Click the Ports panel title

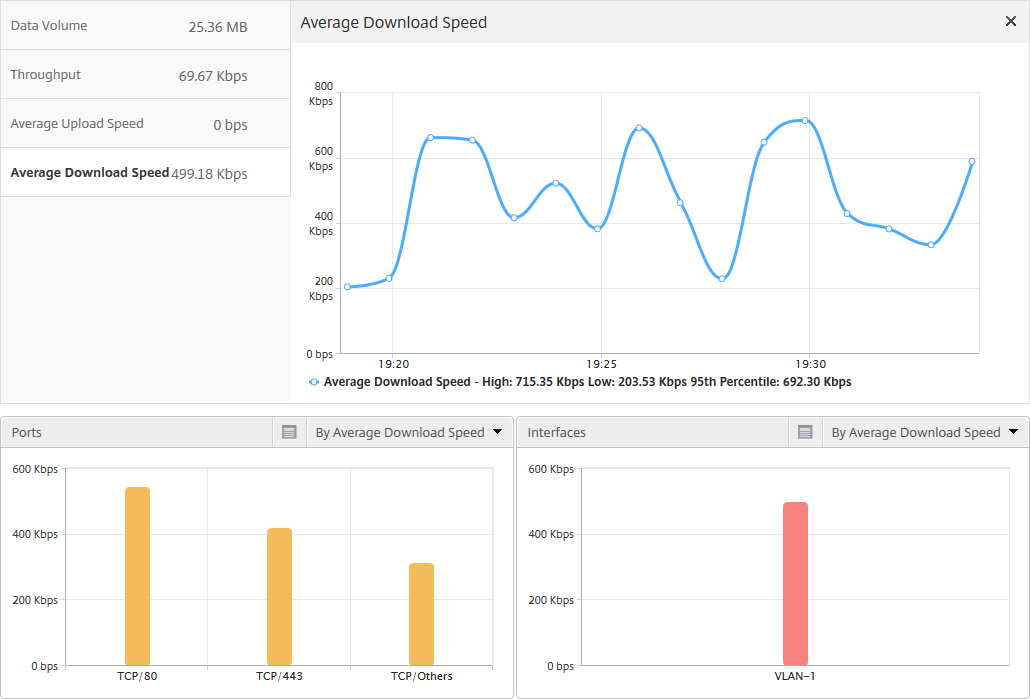(x=27, y=432)
